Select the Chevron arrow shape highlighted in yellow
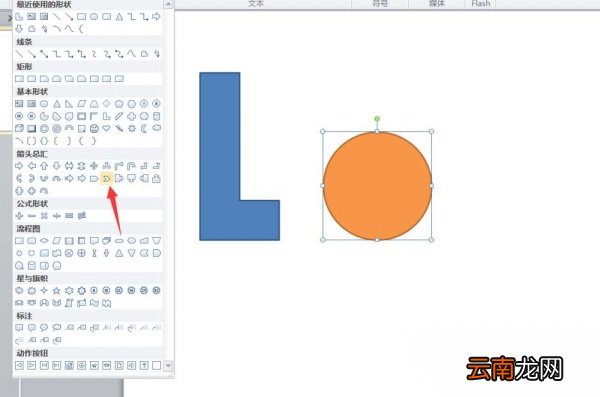The height and width of the screenshot is (397, 600). point(106,178)
